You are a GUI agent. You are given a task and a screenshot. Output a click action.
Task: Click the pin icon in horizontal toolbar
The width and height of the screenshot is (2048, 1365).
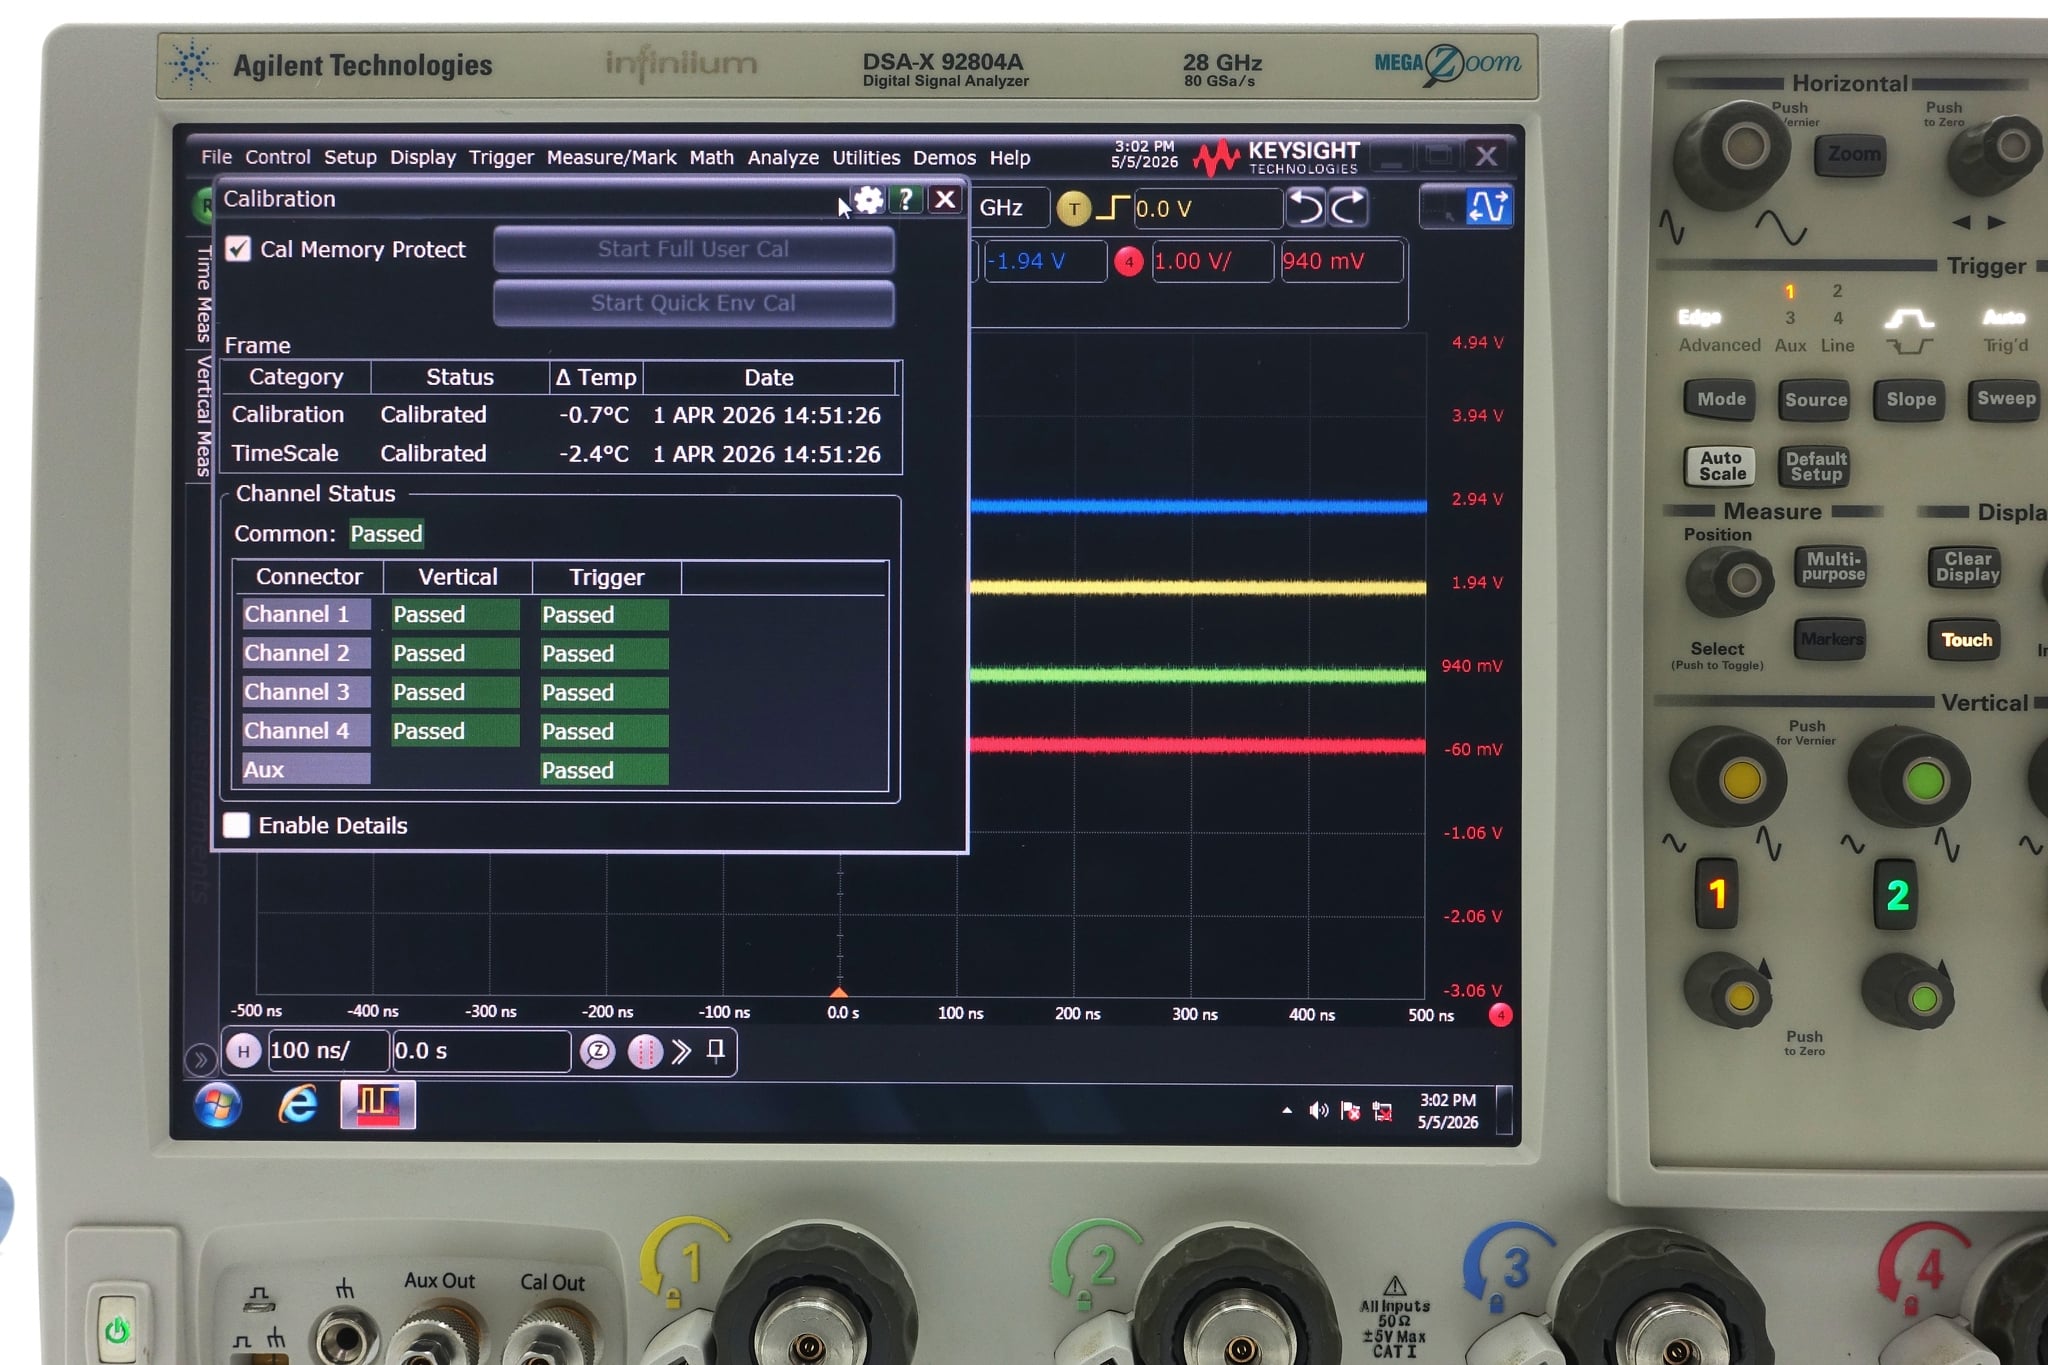[x=716, y=1050]
